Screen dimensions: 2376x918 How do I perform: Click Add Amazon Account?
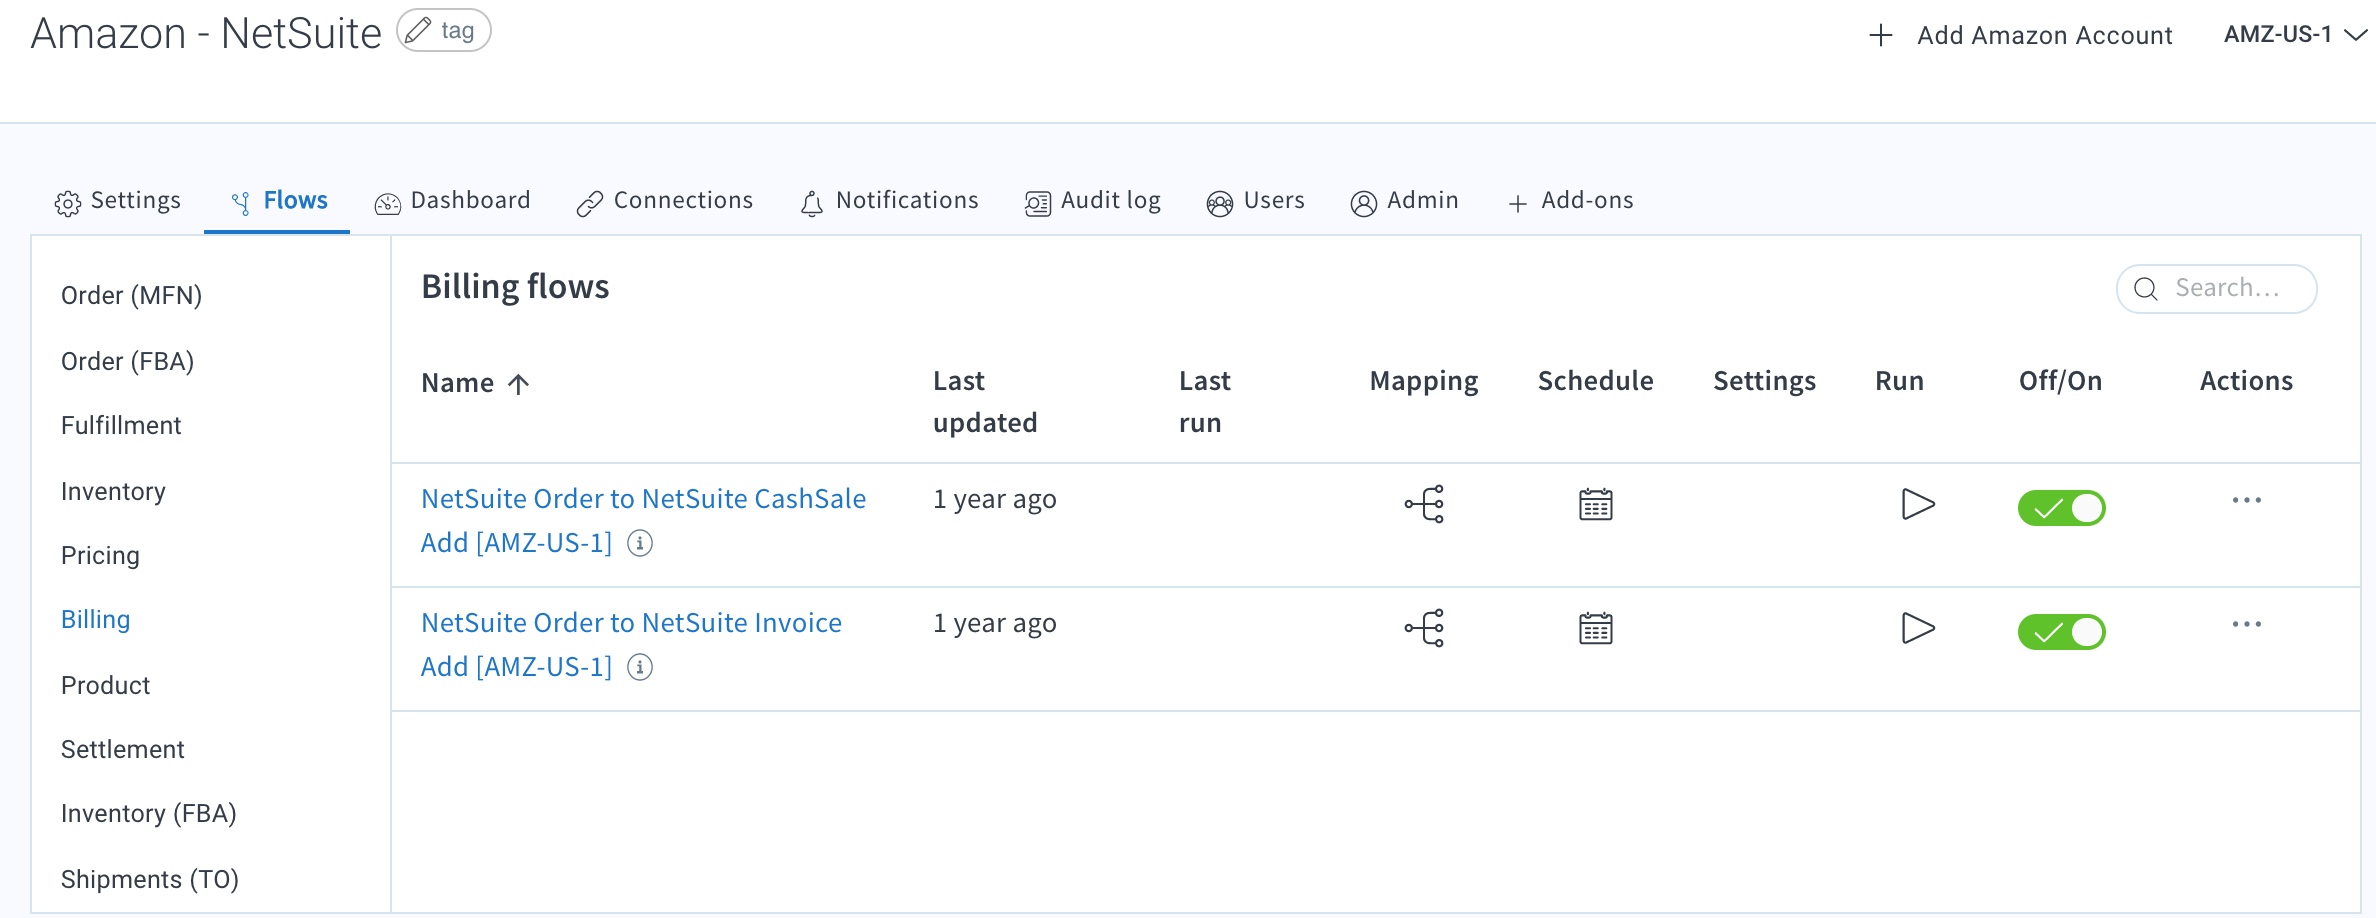2020,35
